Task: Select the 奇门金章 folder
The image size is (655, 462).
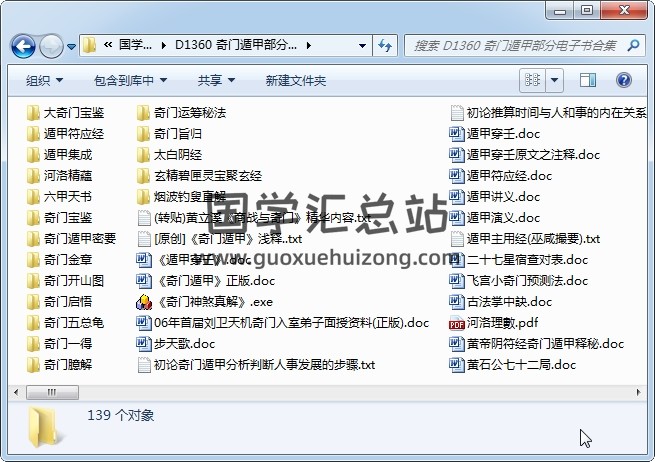Action: pos(59,259)
